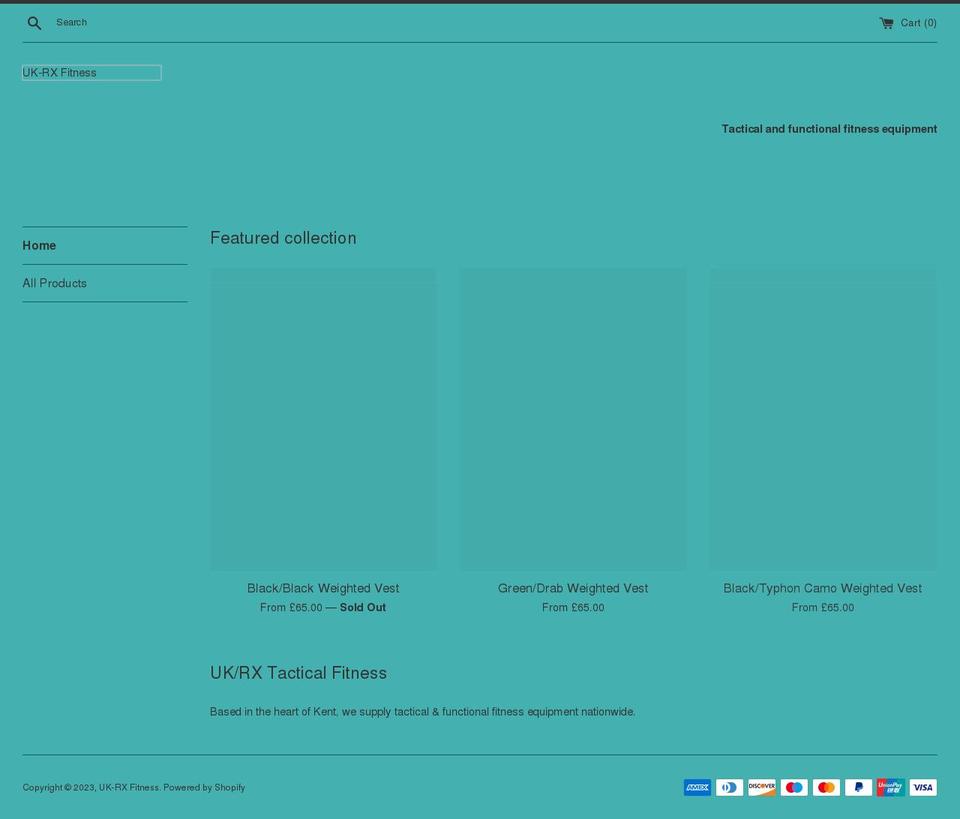Click the shopping cart icon
Screen dimensions: 960x819
tap(886, 23)
